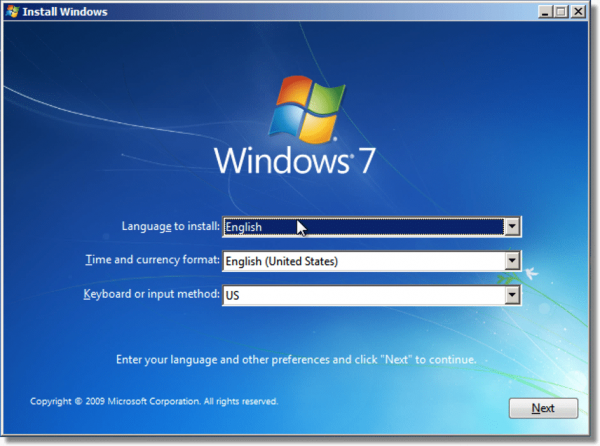Click the Time and currency format label

click(x=153, y=260)
